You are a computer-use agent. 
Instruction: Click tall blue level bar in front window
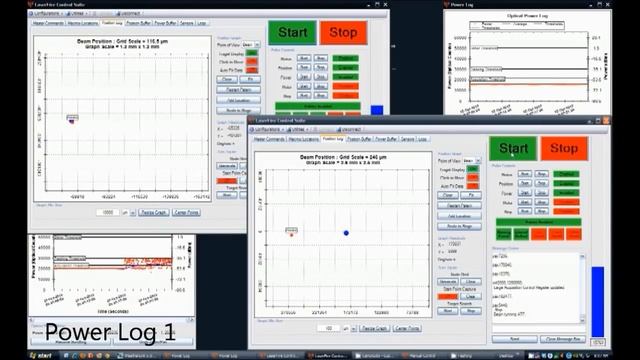[598, 302]
